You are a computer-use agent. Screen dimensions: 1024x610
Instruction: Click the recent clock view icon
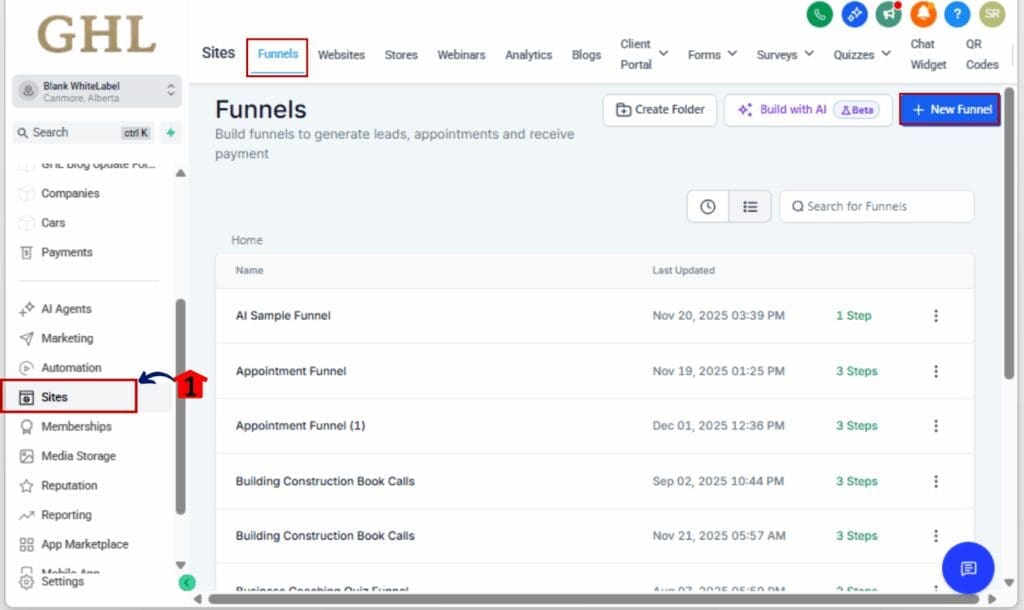tap(707, 206)
